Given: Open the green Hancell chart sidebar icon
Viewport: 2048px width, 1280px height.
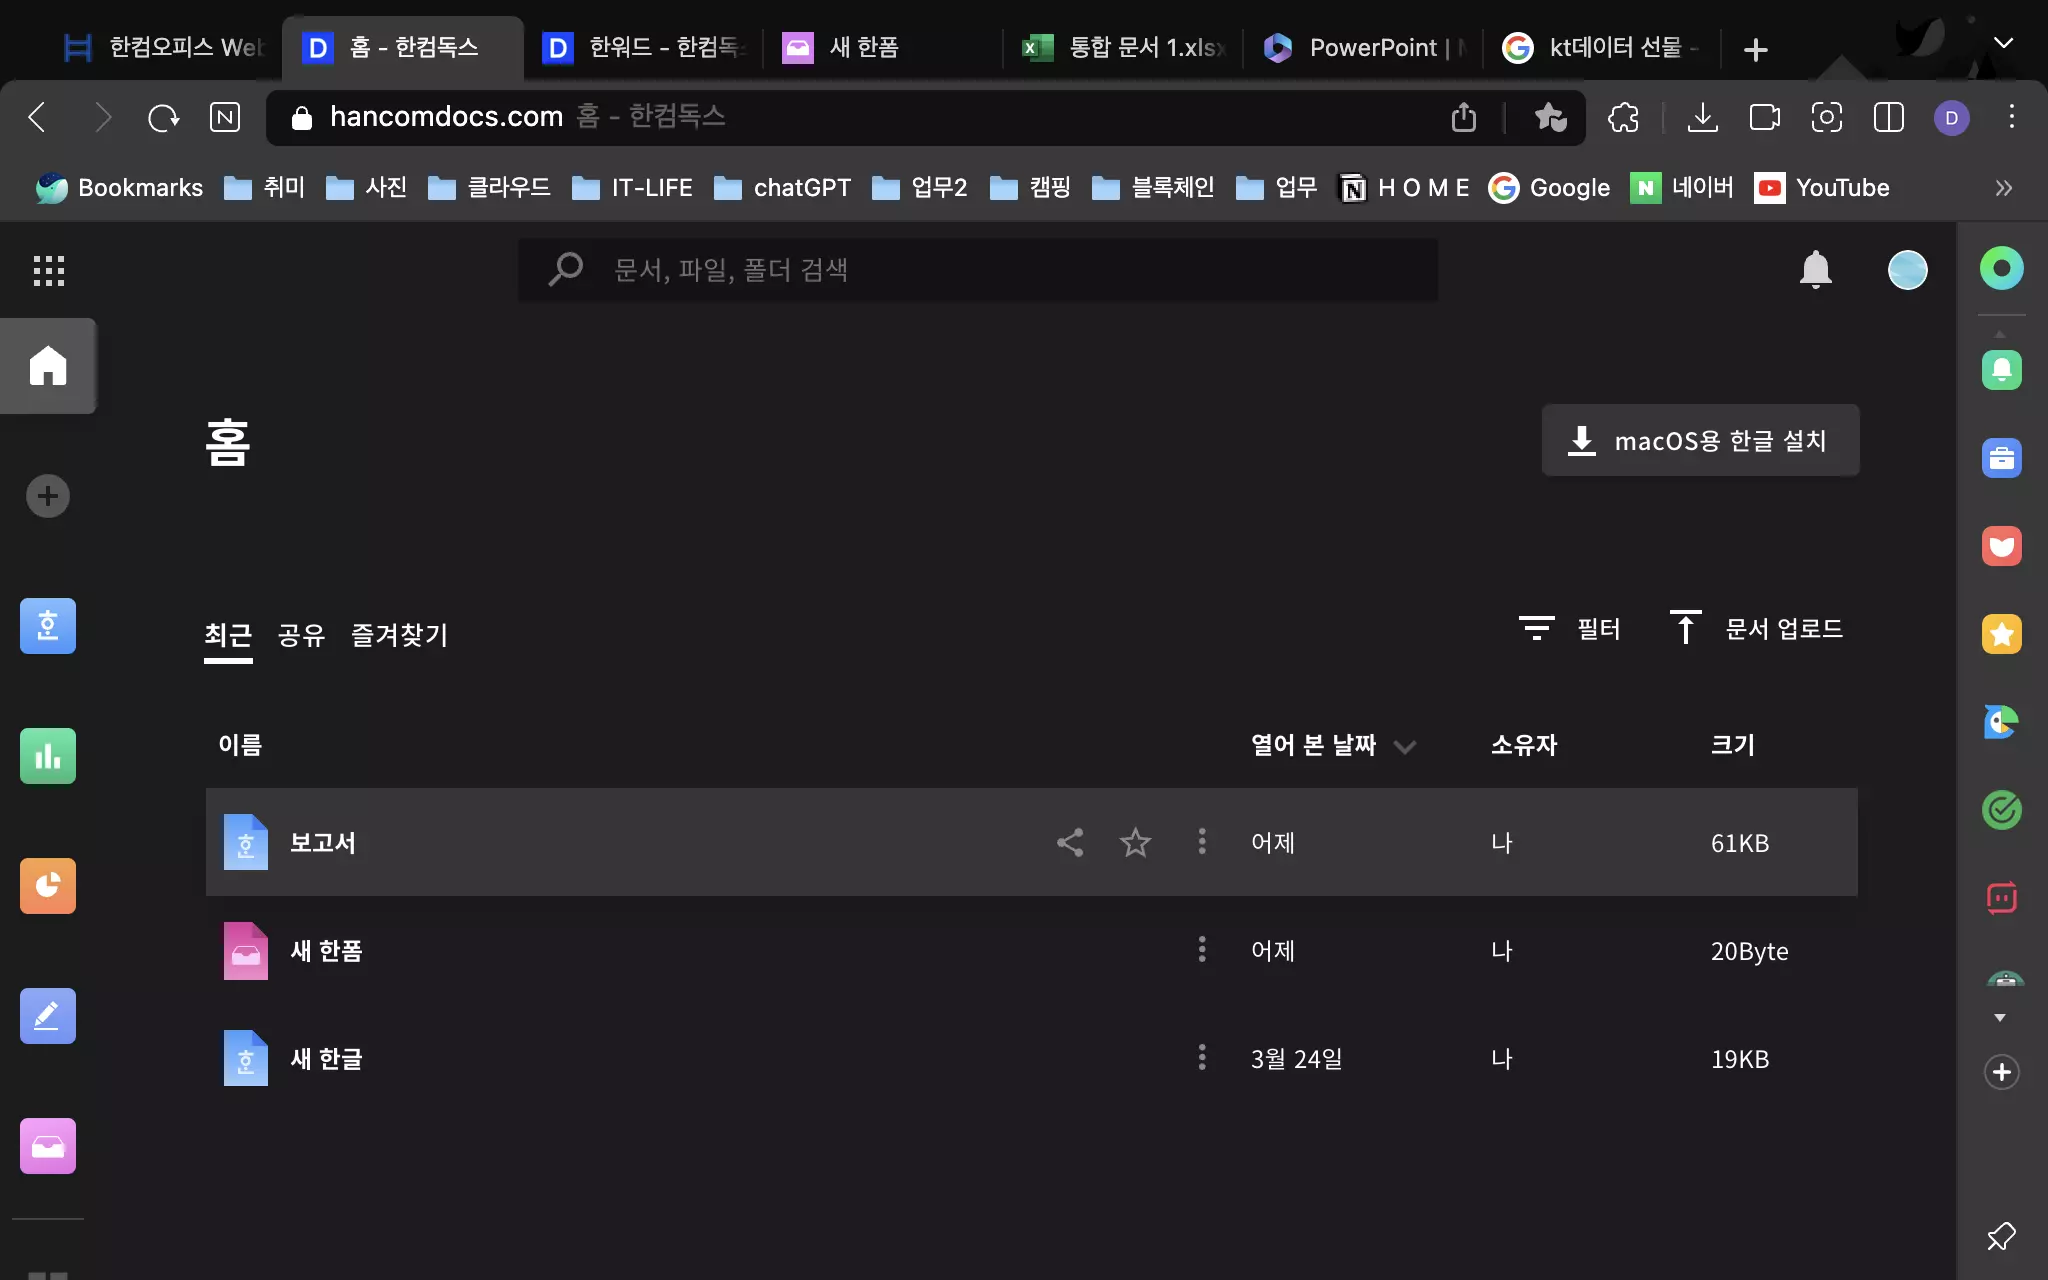Looking at the screenshot, I should 48,756.
